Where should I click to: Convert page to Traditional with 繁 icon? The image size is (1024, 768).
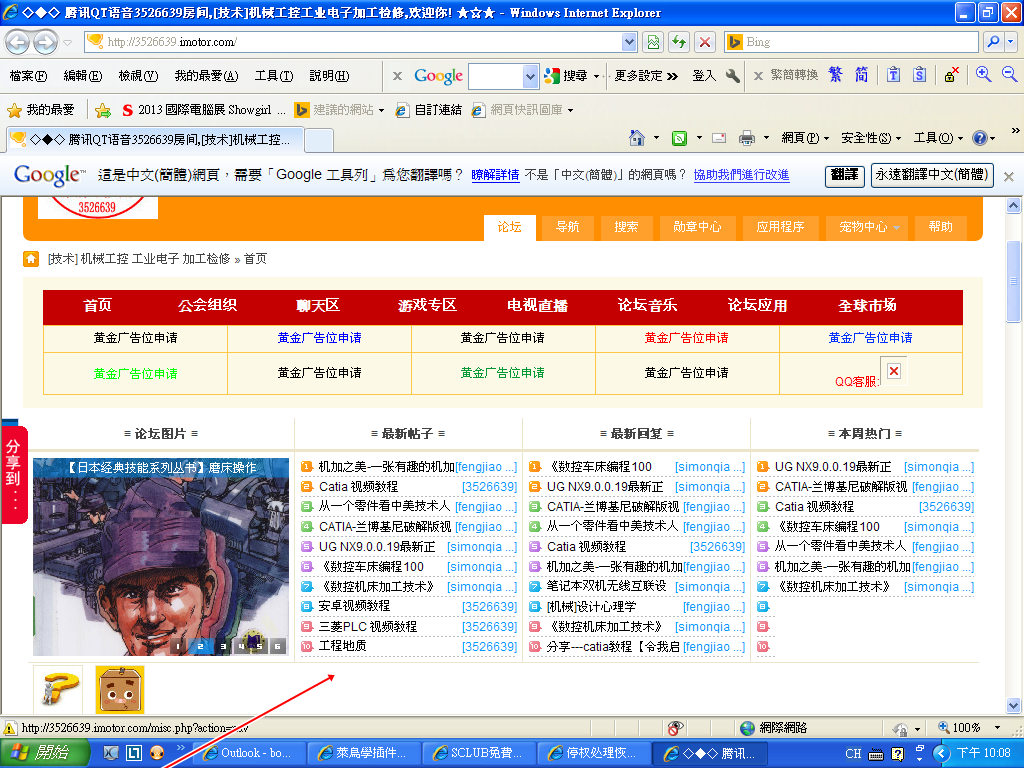pos(835,75)
